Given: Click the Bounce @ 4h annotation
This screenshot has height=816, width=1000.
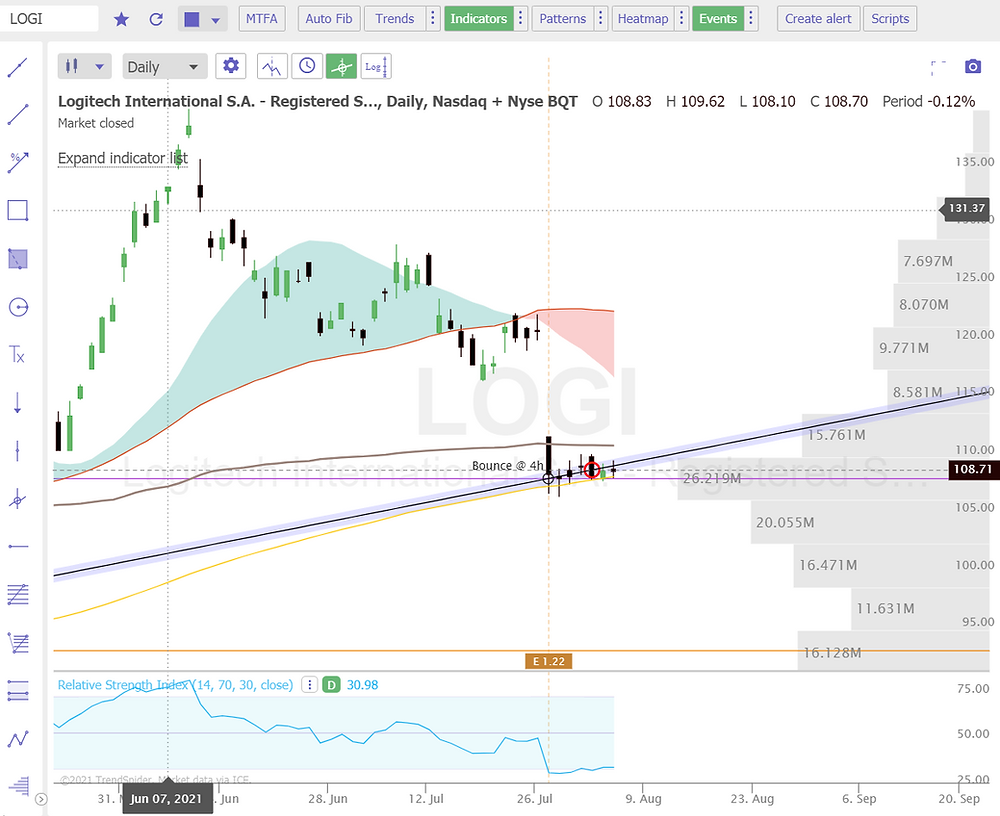Looking at the screenshot, I should [x=508, y=466].
